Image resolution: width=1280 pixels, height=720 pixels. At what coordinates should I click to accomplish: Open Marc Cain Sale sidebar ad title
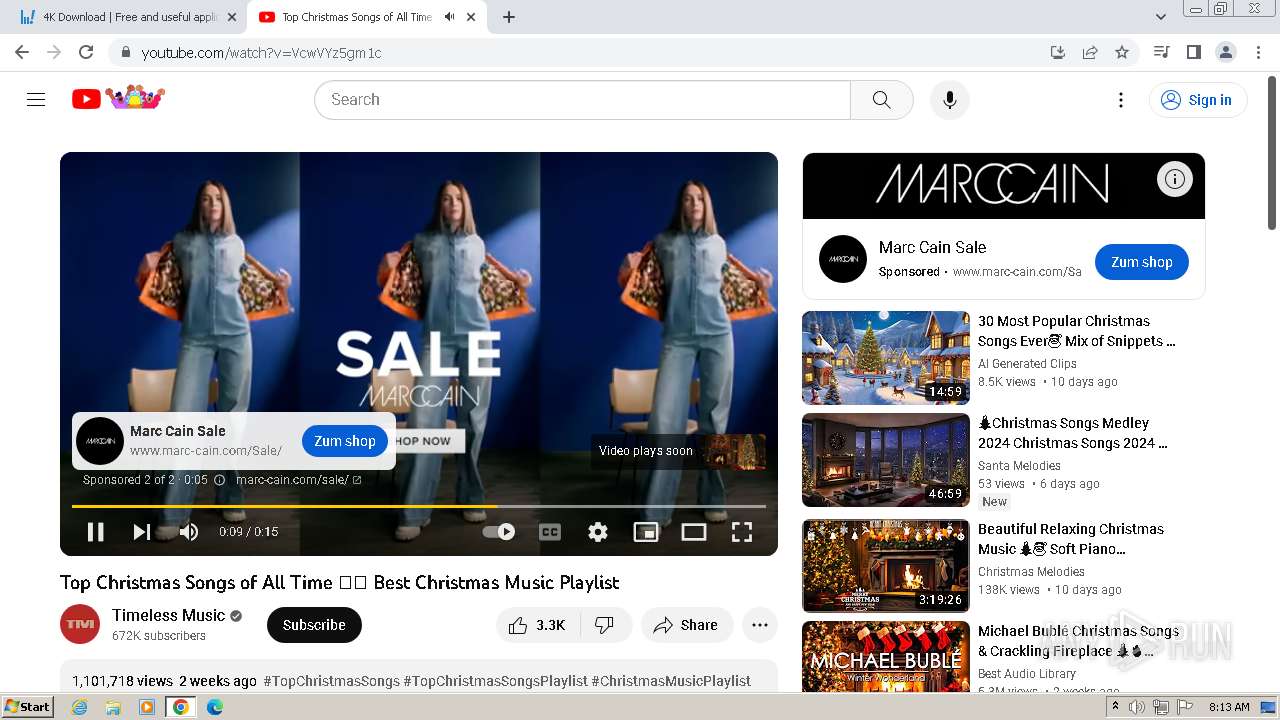(x=932, y=247)
